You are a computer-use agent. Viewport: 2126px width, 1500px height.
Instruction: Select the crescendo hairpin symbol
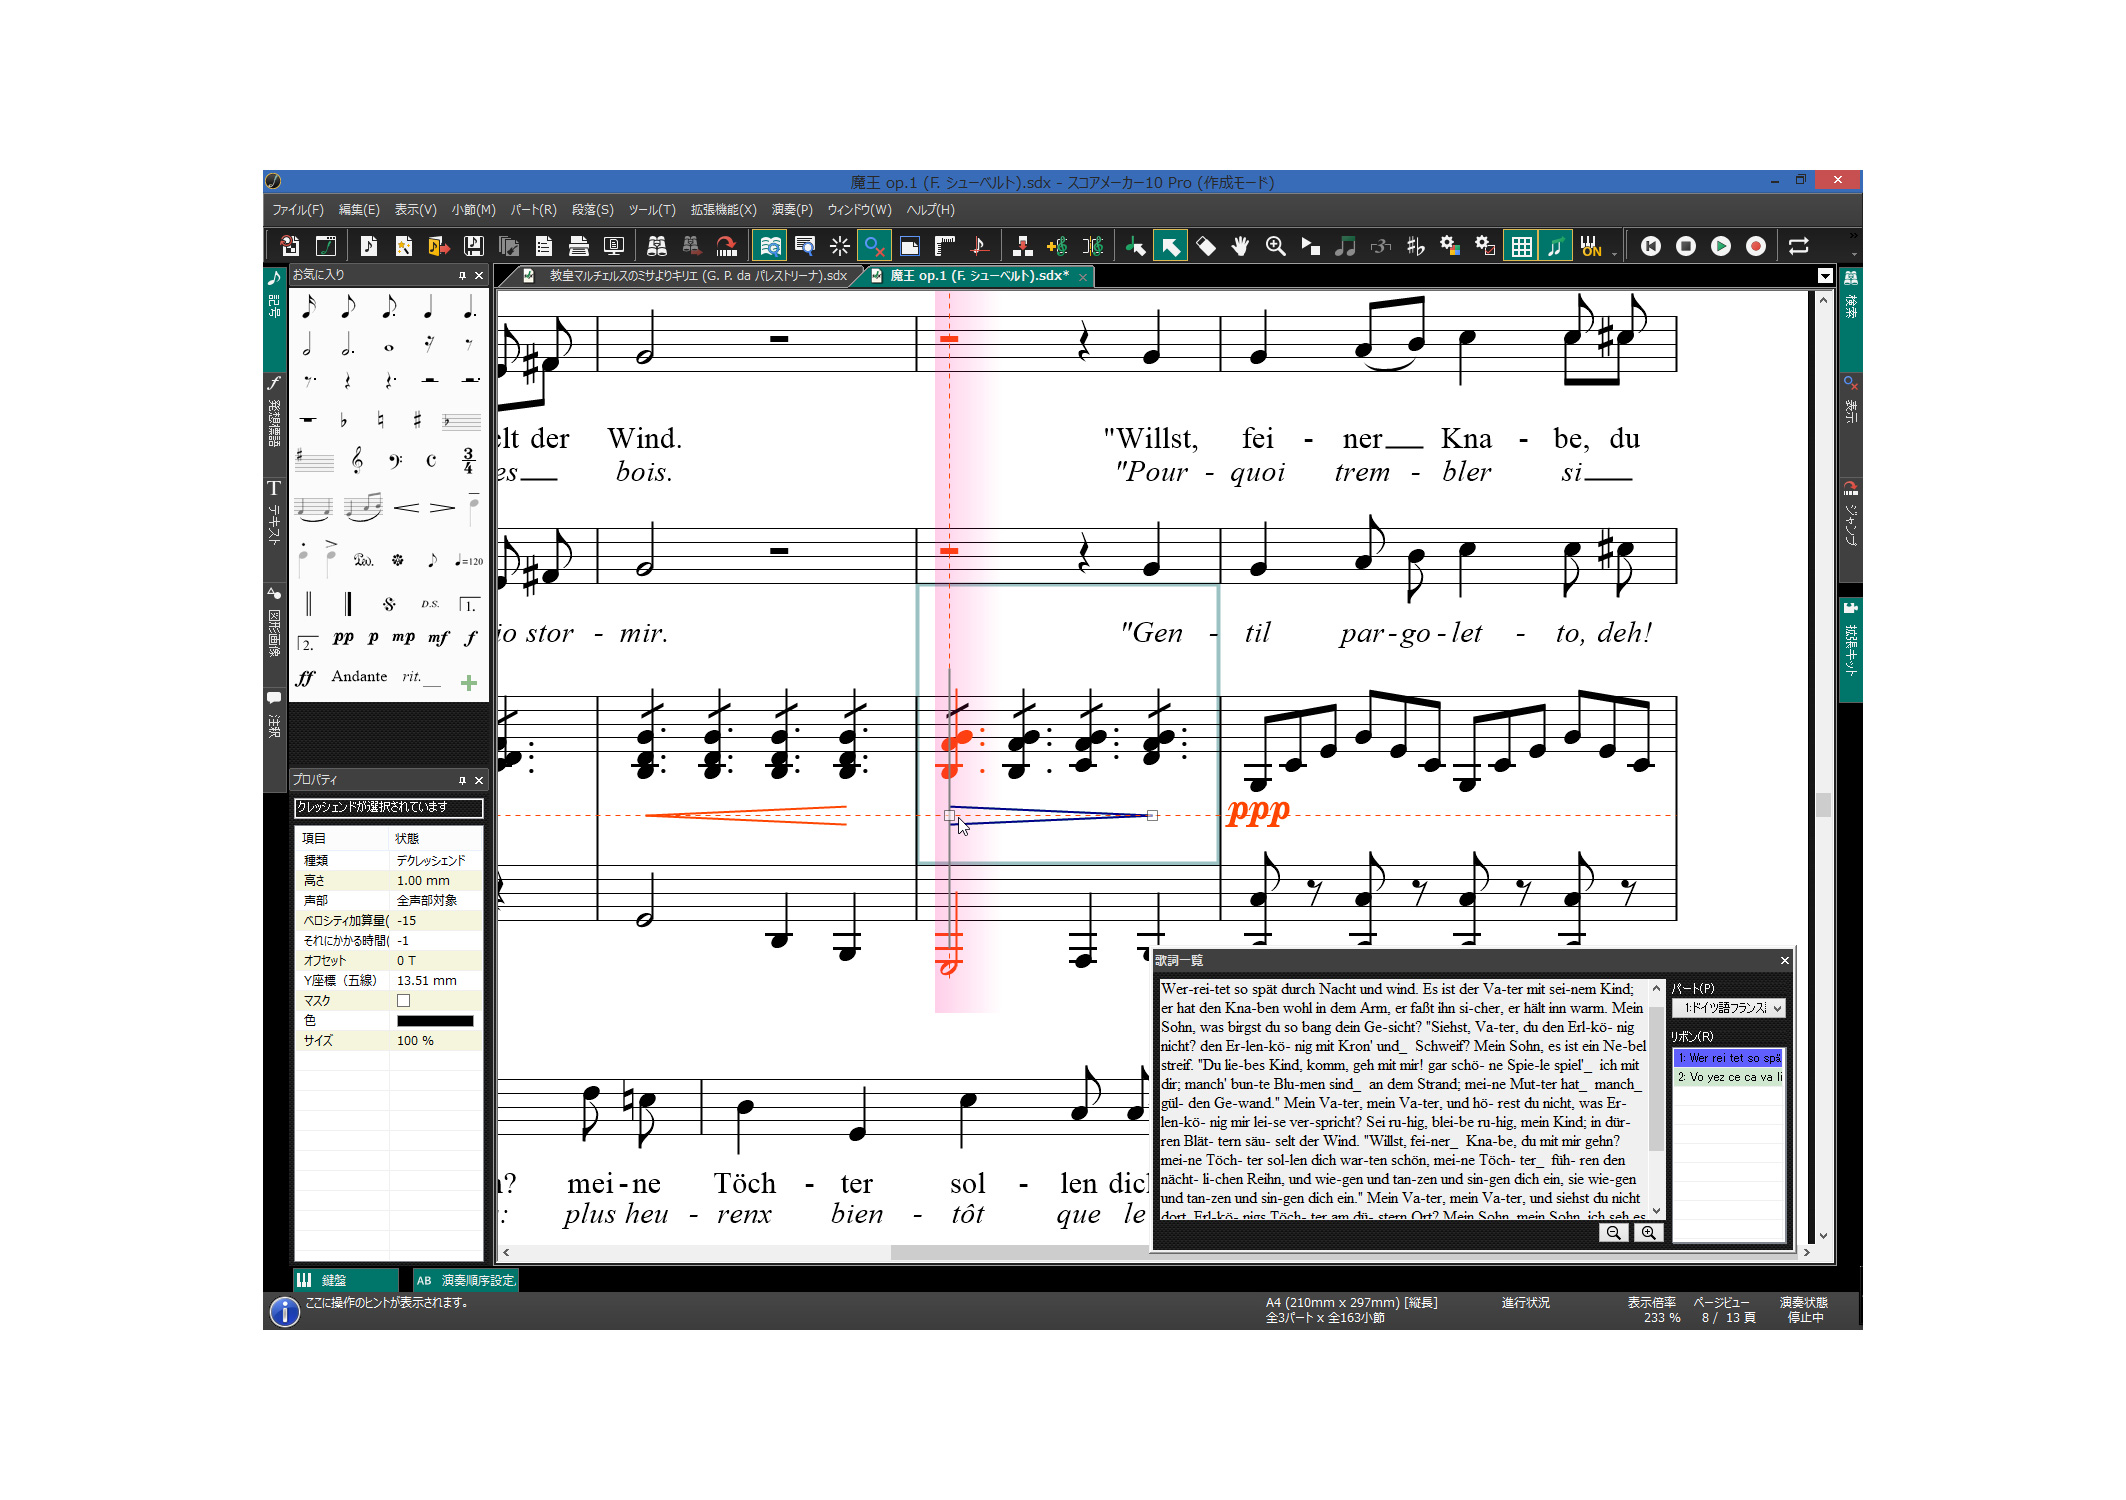406,508
